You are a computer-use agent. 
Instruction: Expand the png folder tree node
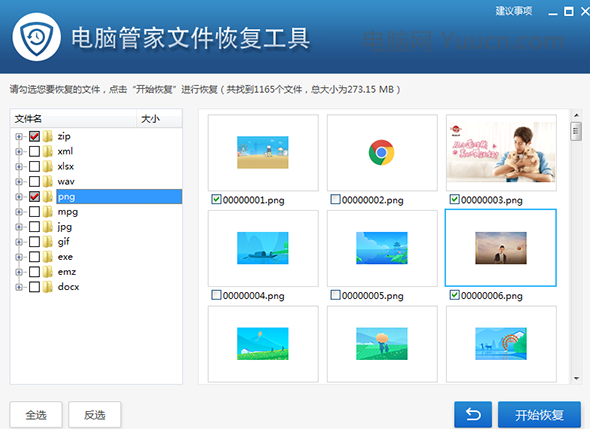click(x=18, y=196)
